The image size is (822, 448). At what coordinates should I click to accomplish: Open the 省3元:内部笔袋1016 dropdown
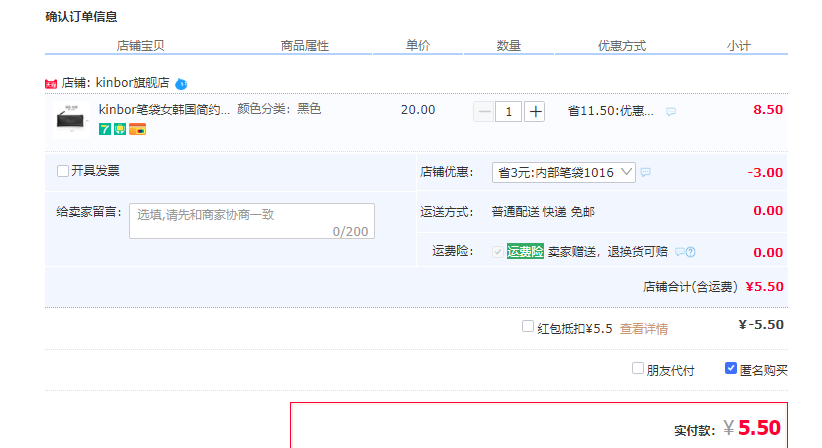pos(564,172)
